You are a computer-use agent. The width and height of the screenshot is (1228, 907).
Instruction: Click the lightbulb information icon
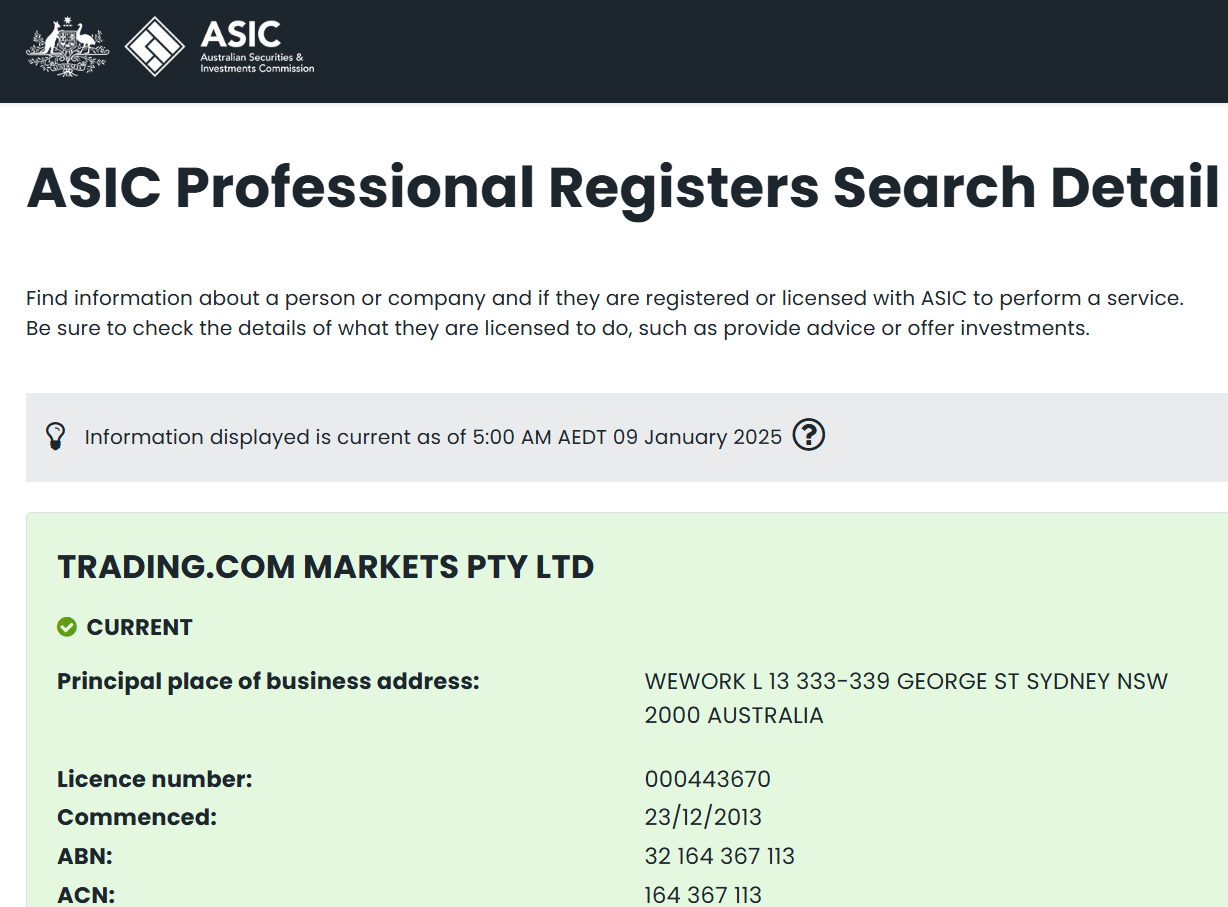[x=56, y=436]
